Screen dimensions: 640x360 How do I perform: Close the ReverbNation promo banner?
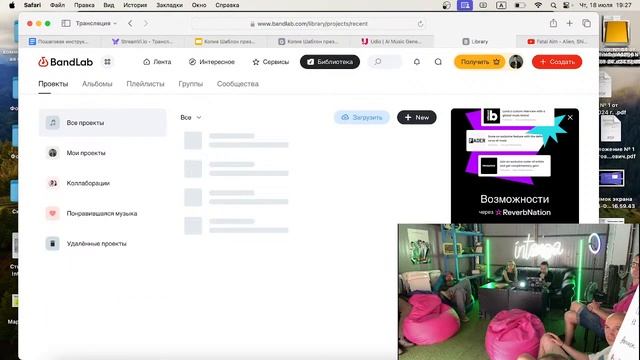click(x=570, y=118)
